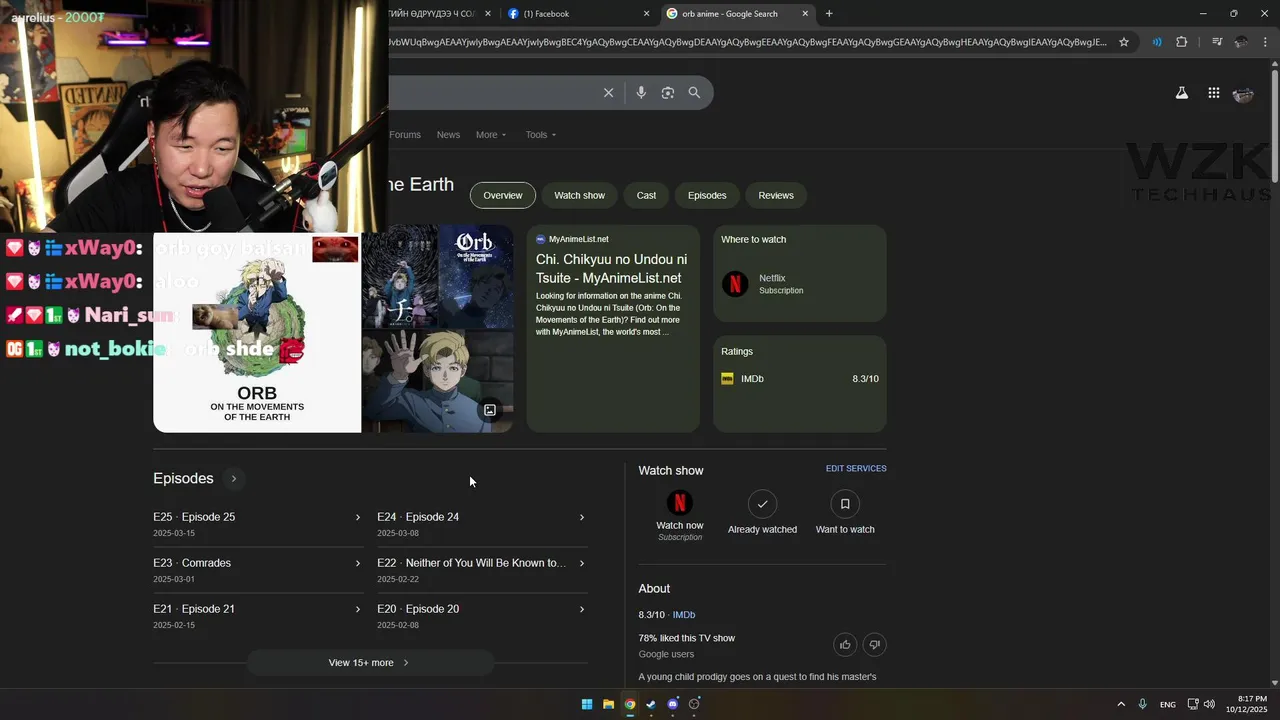The height and width of the screenshot is (720, 1280).
Task: Open the ENG language switcher
Action: point(1167,705)
